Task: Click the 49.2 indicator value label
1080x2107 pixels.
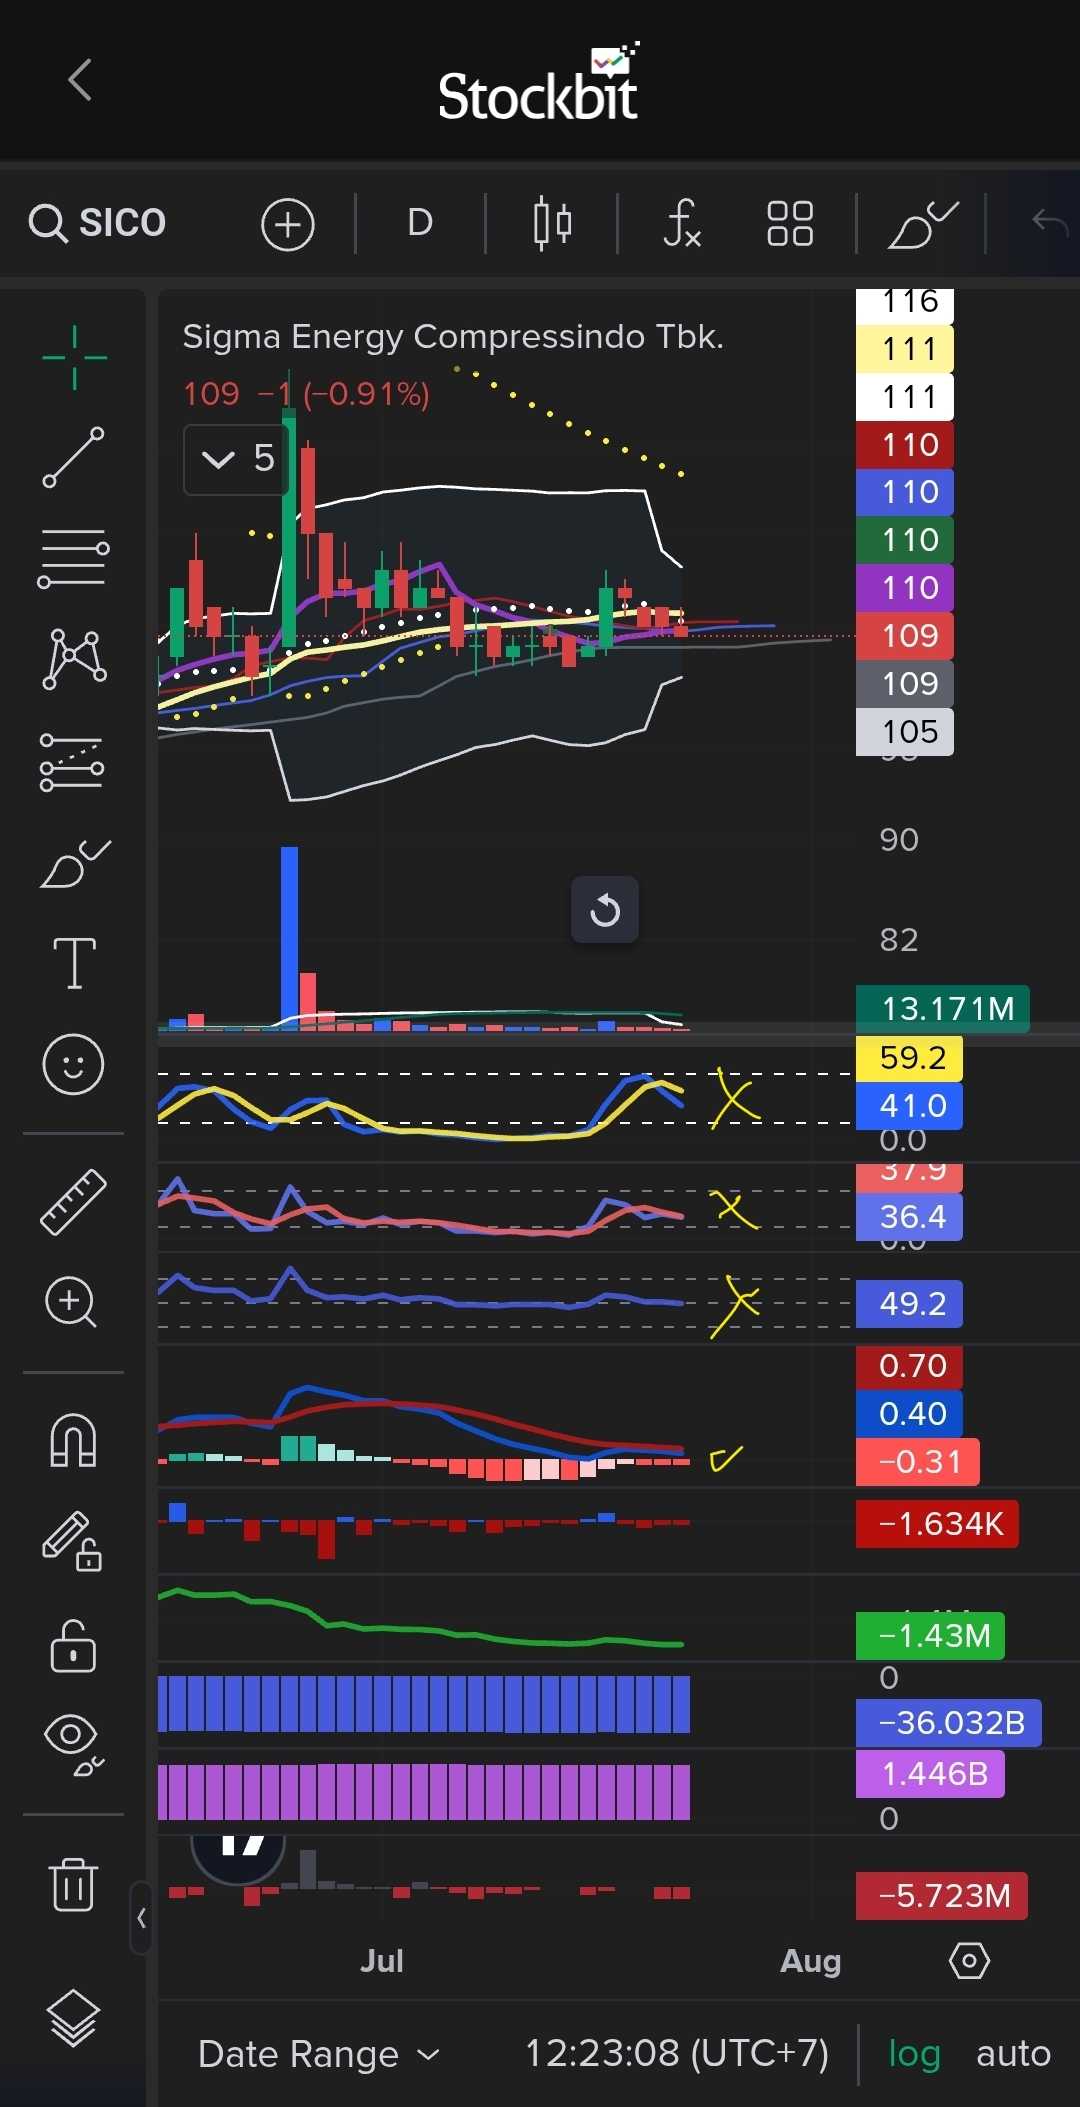Action: 910,1304
